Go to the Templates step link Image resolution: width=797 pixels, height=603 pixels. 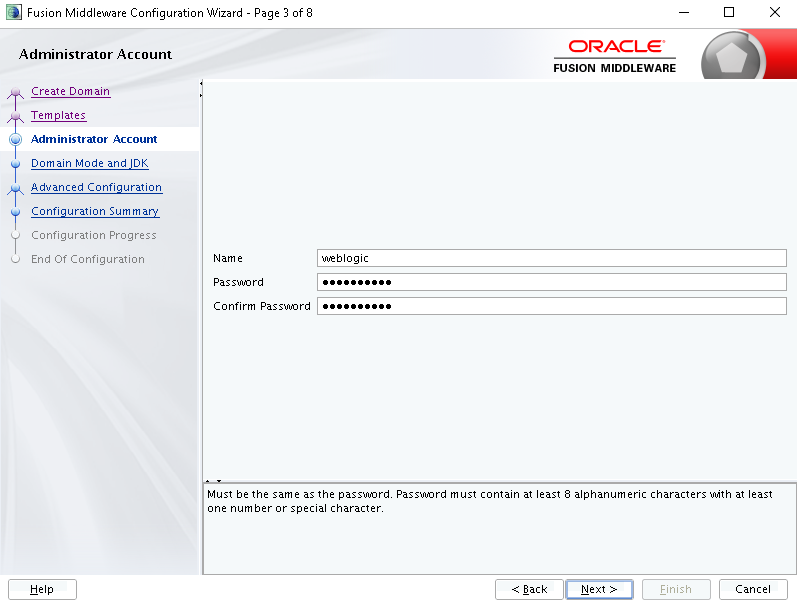pos(58,115)
